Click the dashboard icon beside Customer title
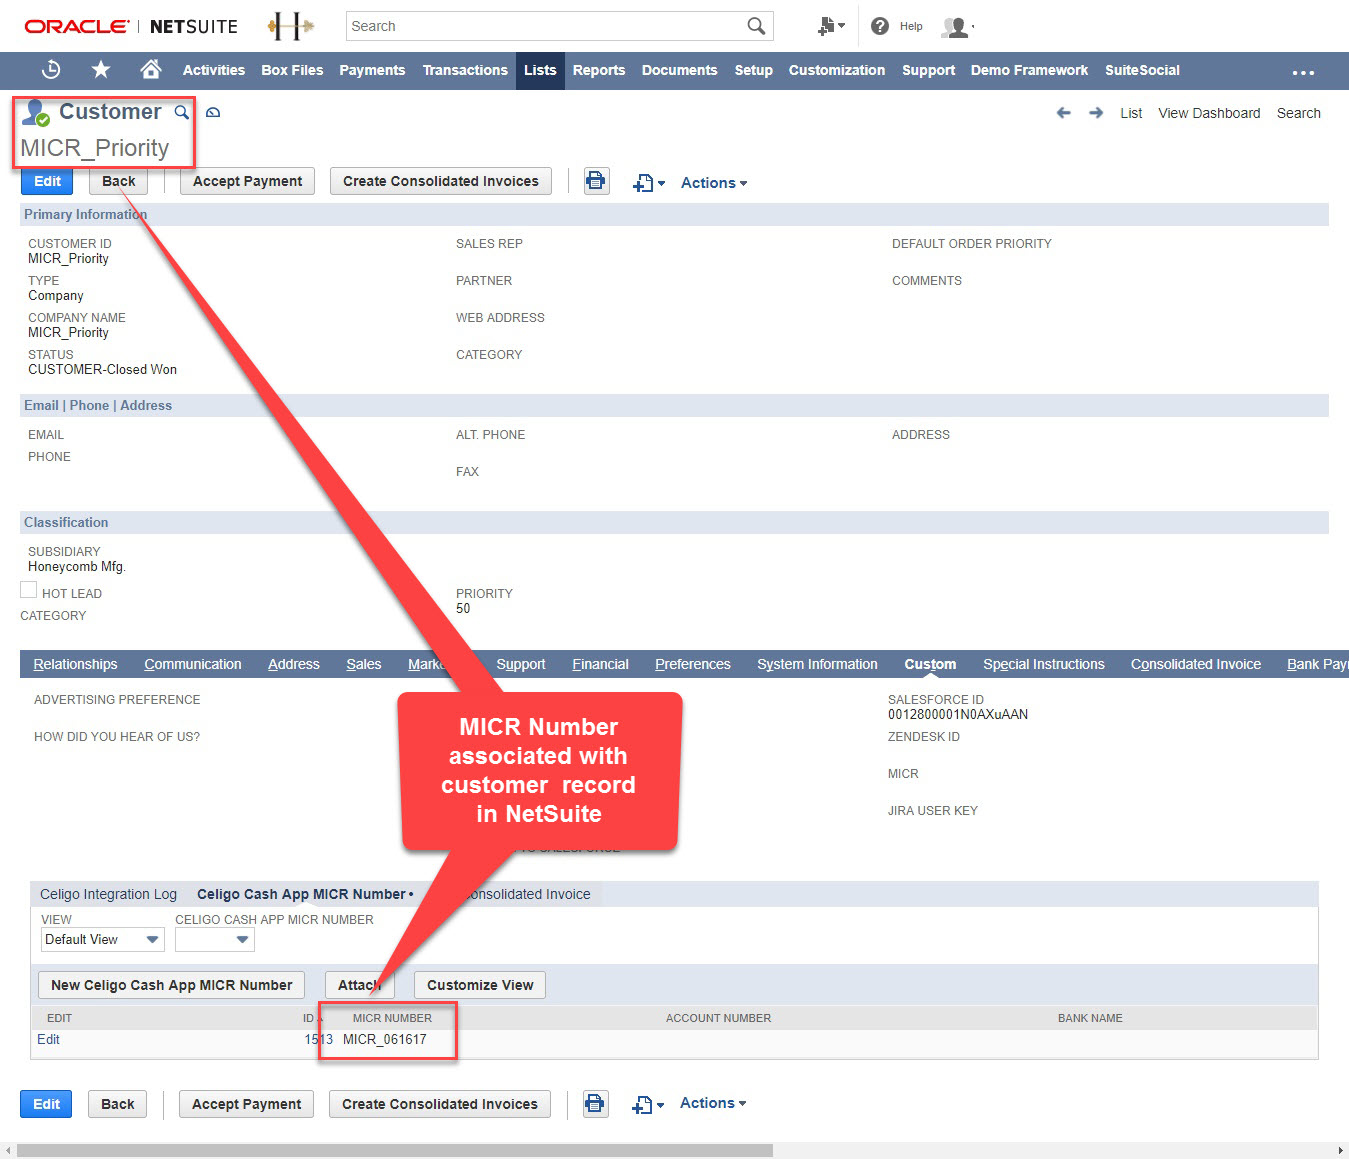1349x1159 pixels. [213, 112]
